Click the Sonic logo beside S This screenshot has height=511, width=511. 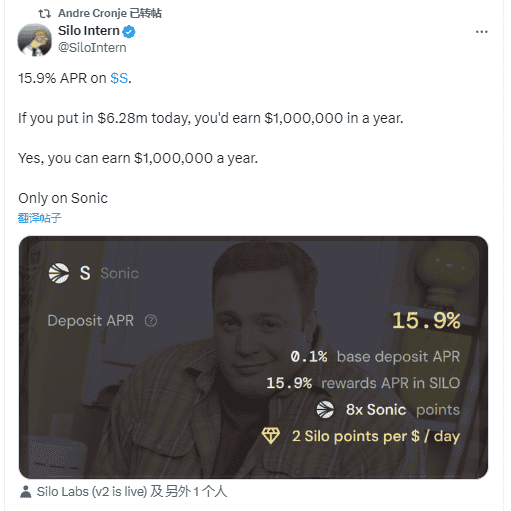pyautogui.click(x=59, y=273)
